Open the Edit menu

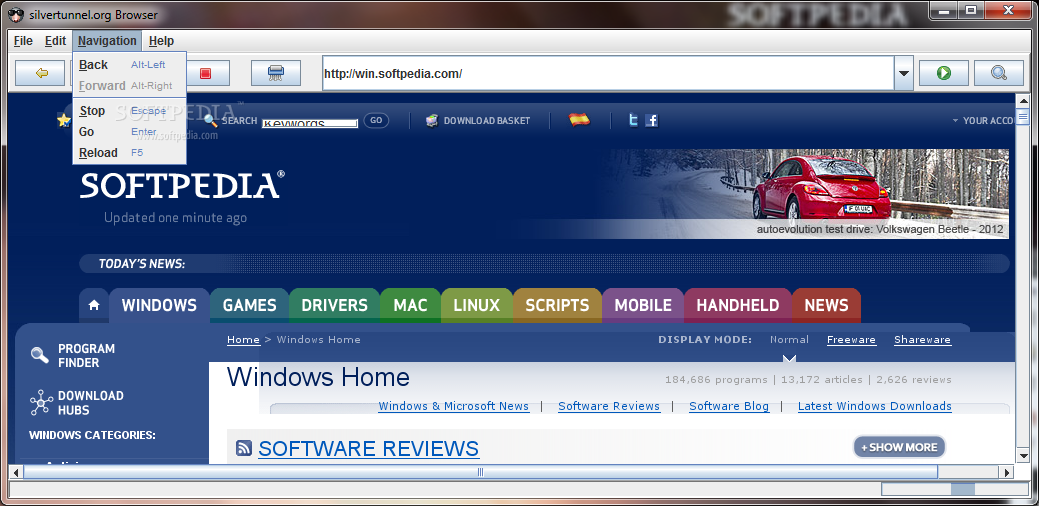56,41
